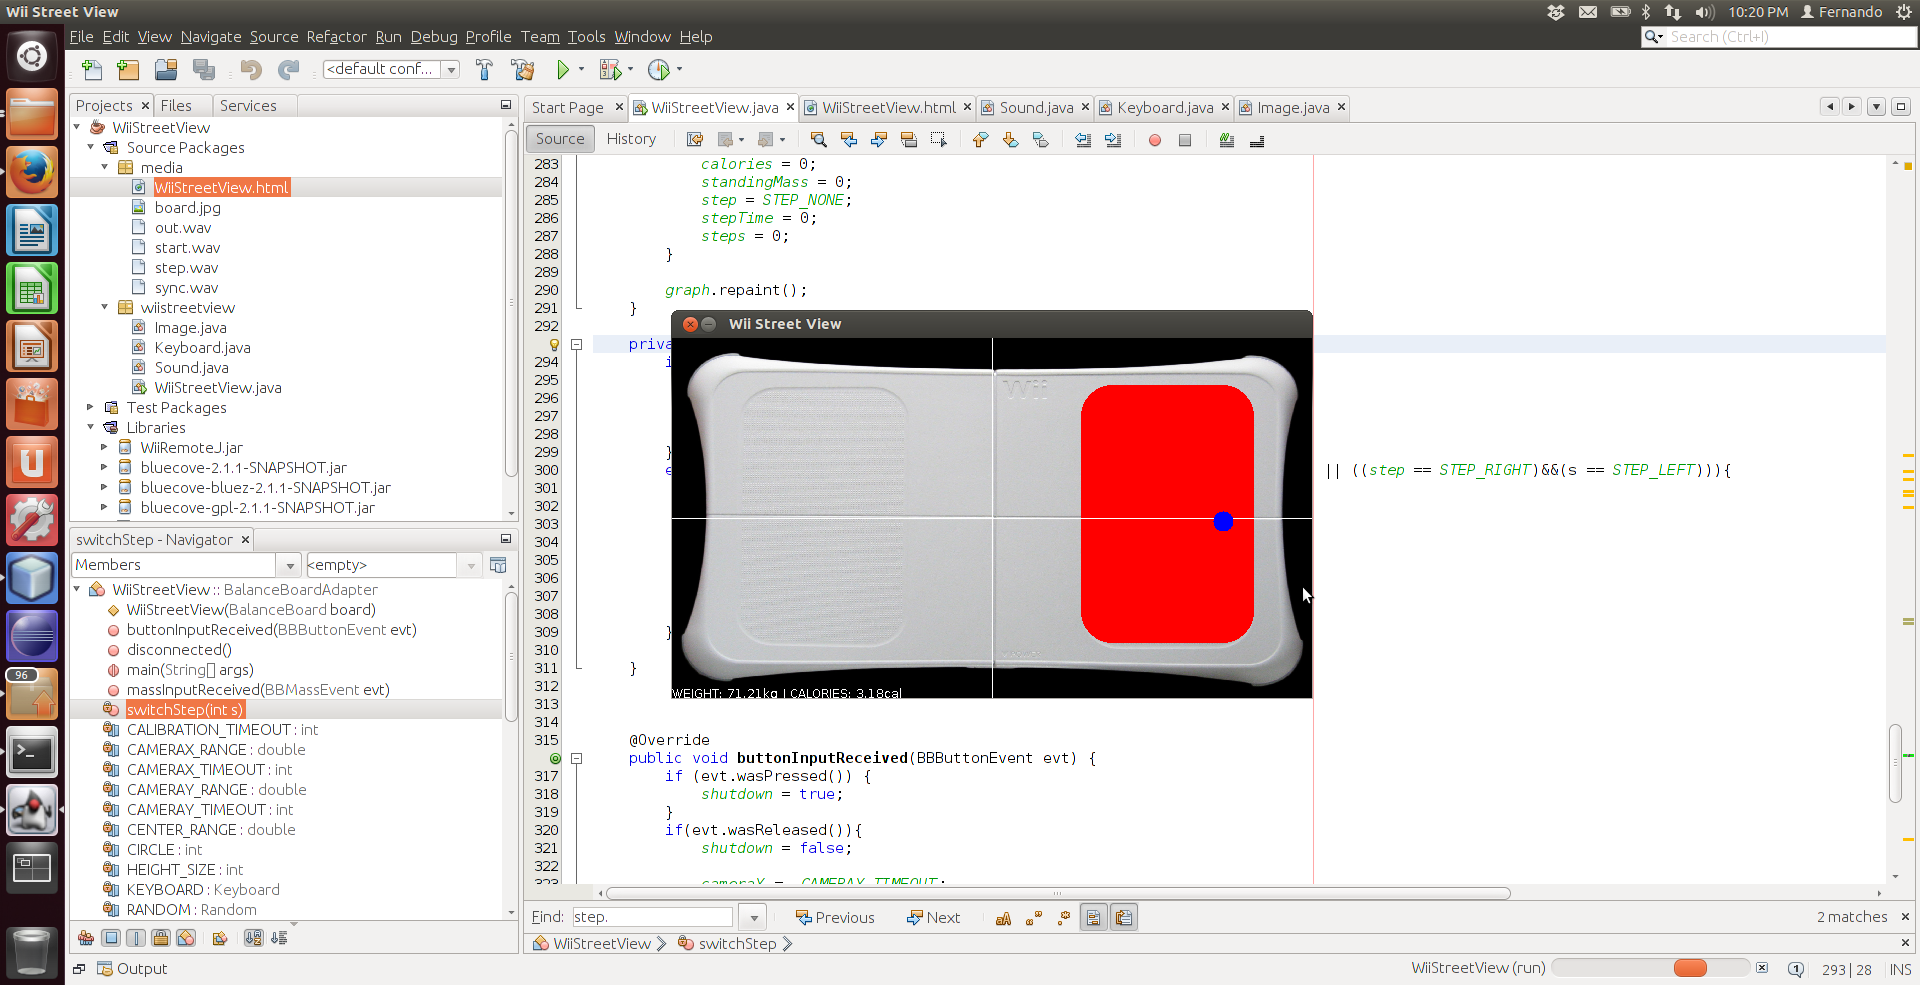Click the New Project toolbar icon

click(128, 69)
